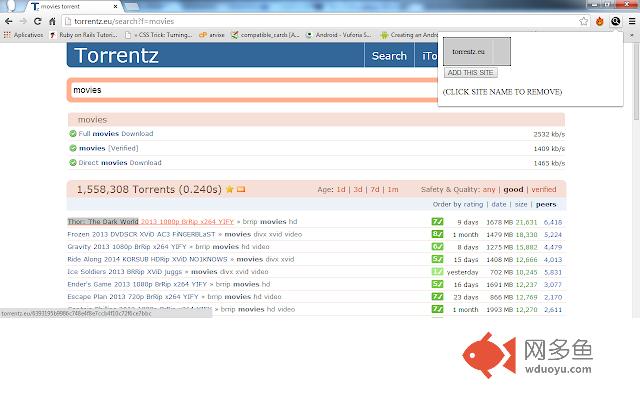The image size is (640, 400).
Task: Order results by size
Action: tap(521, 204)
